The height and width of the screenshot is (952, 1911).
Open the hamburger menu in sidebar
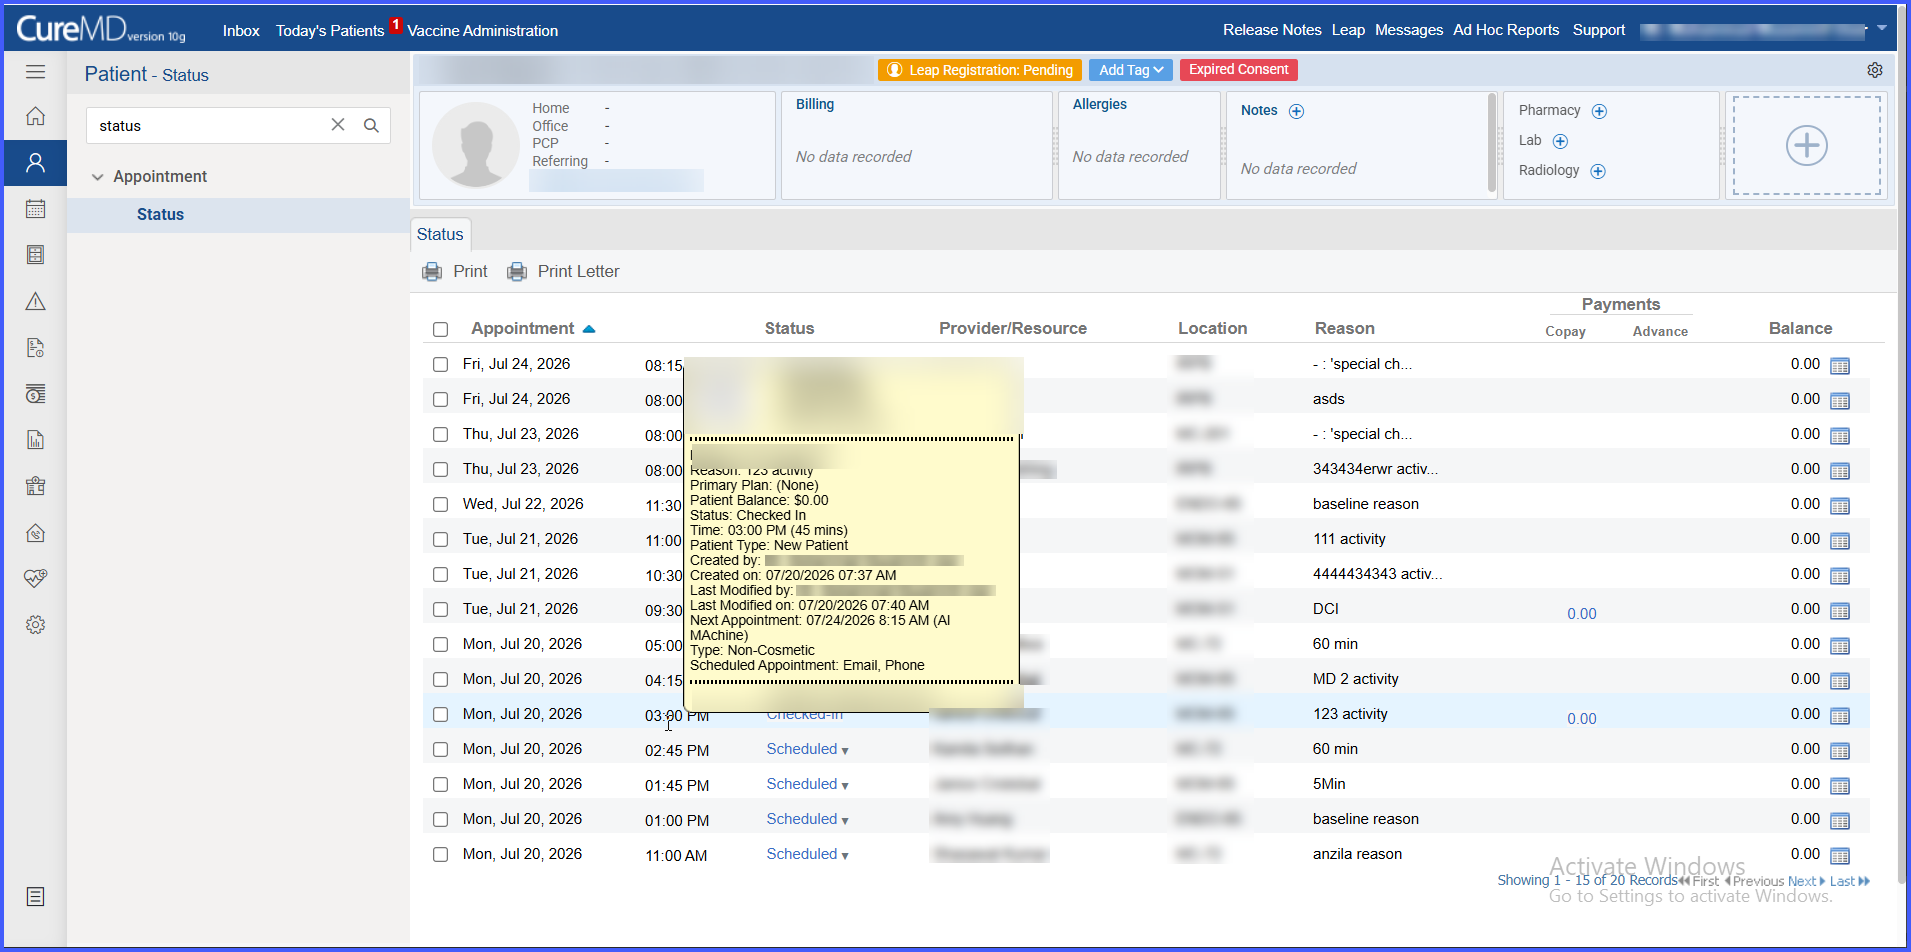[35, 72]
